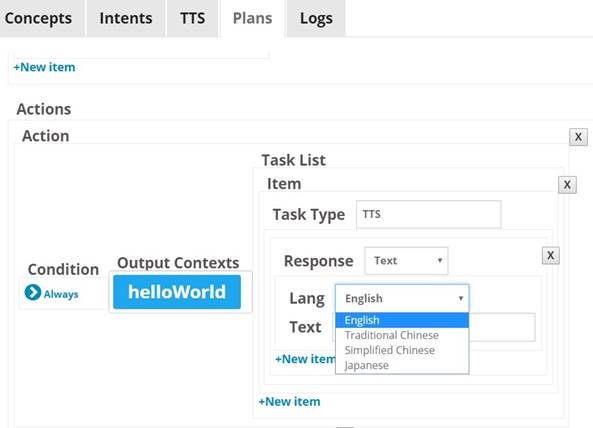
Task: Click the Always condition arrow icon
Action: click(33, 292)
